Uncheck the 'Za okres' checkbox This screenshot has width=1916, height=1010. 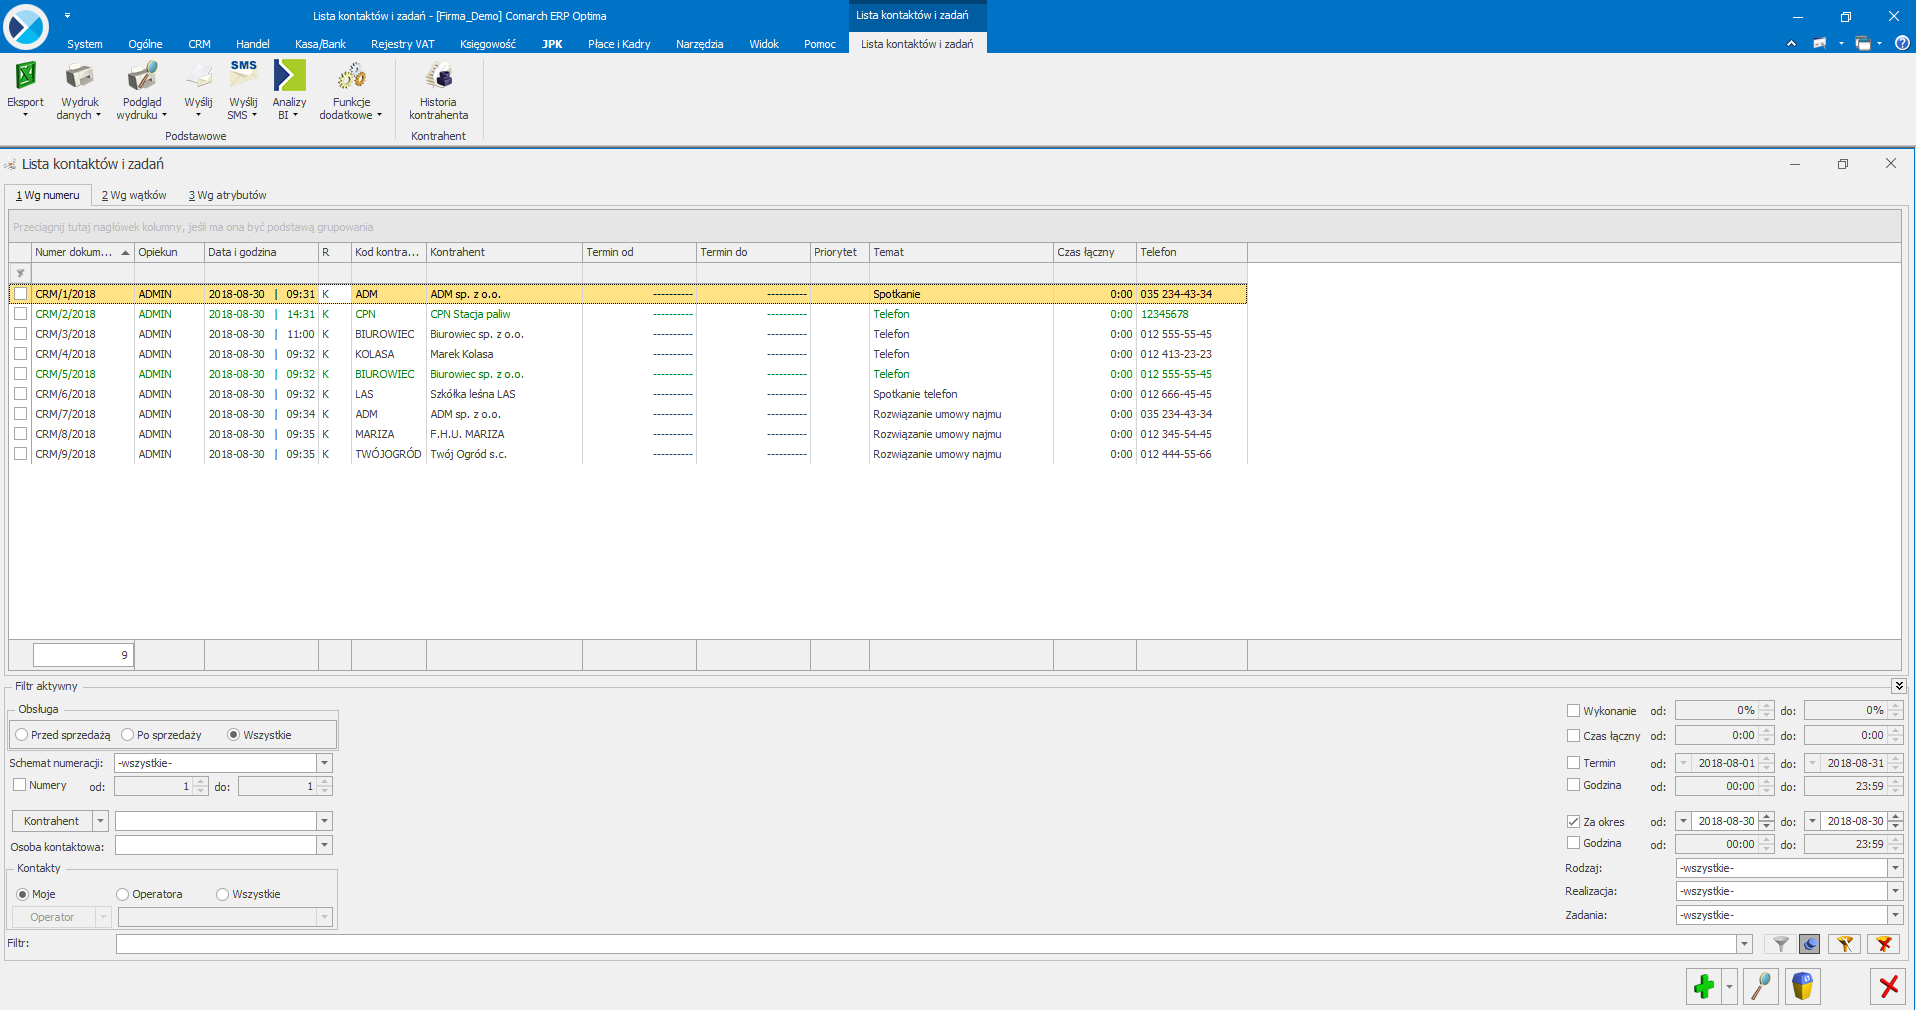coord(1573,821)
